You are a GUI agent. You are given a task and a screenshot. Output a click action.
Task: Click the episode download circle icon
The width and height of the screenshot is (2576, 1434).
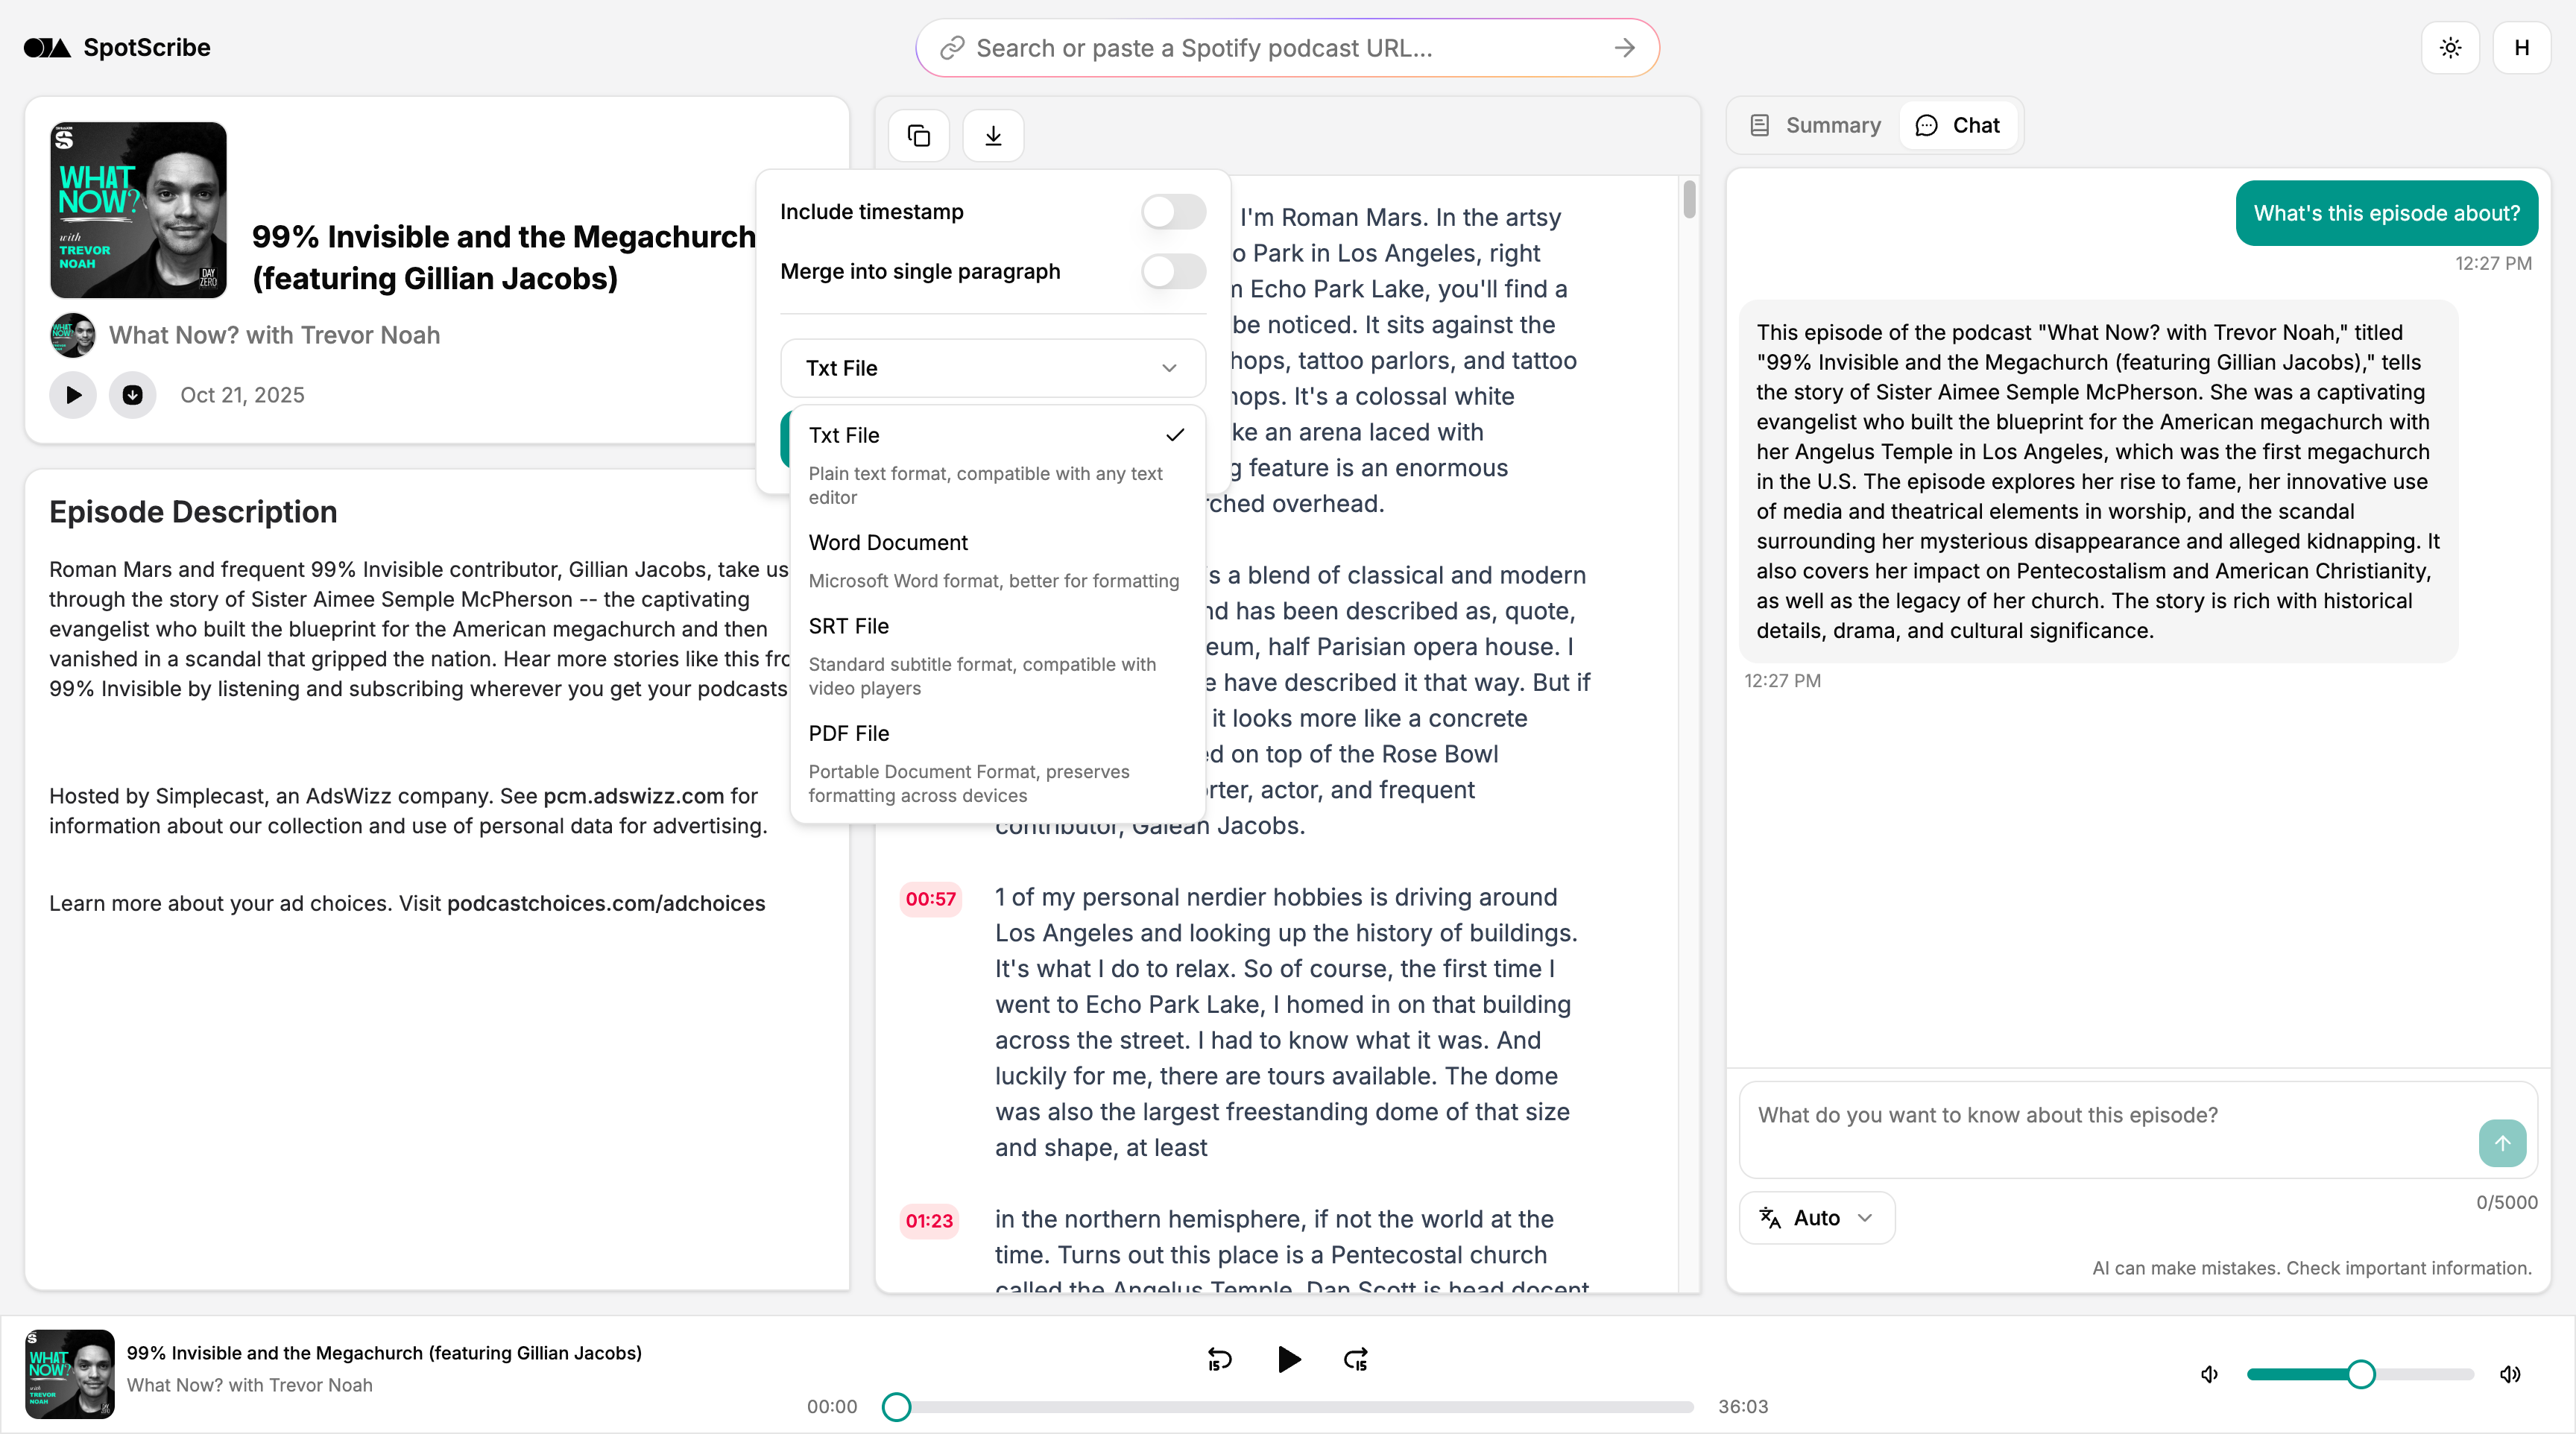132,395
